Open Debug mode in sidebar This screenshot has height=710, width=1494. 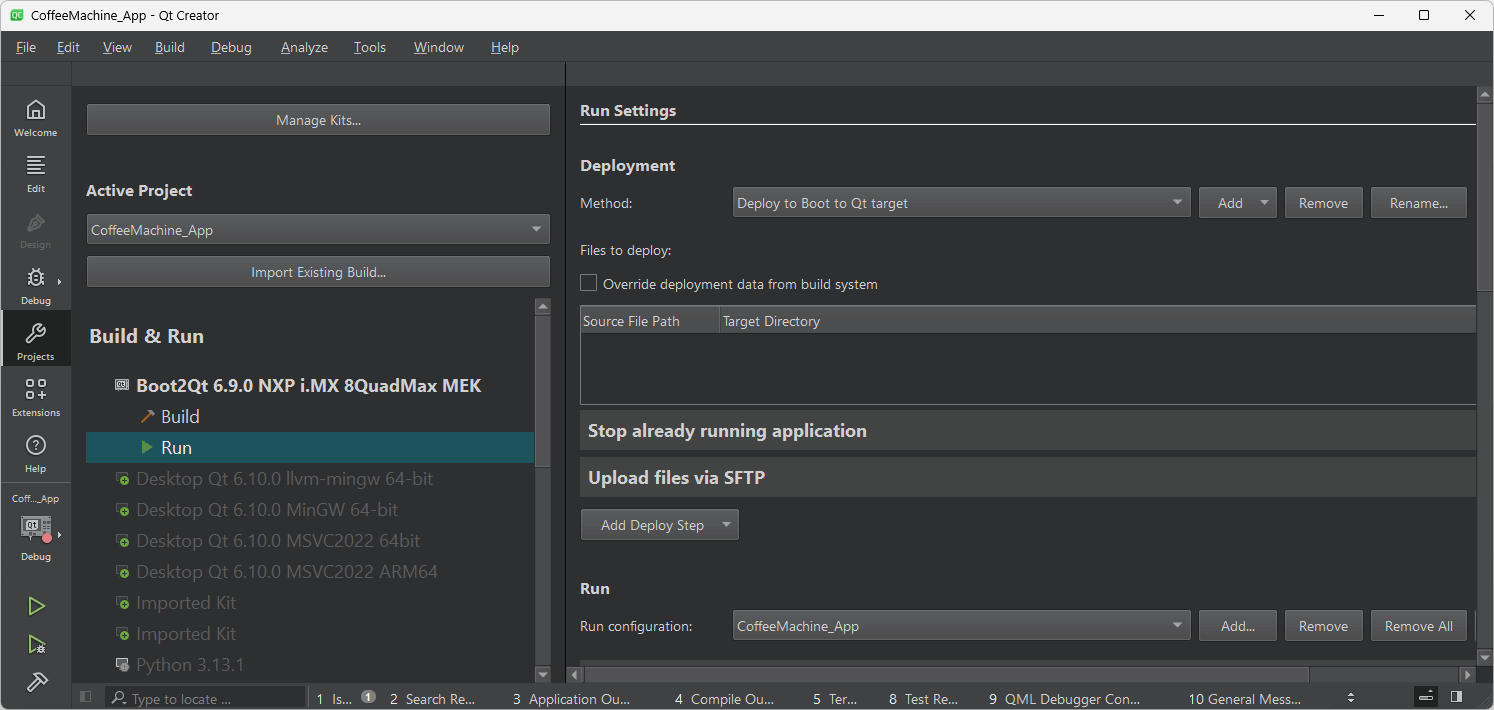pyautogui.click(x=35, y=285)
